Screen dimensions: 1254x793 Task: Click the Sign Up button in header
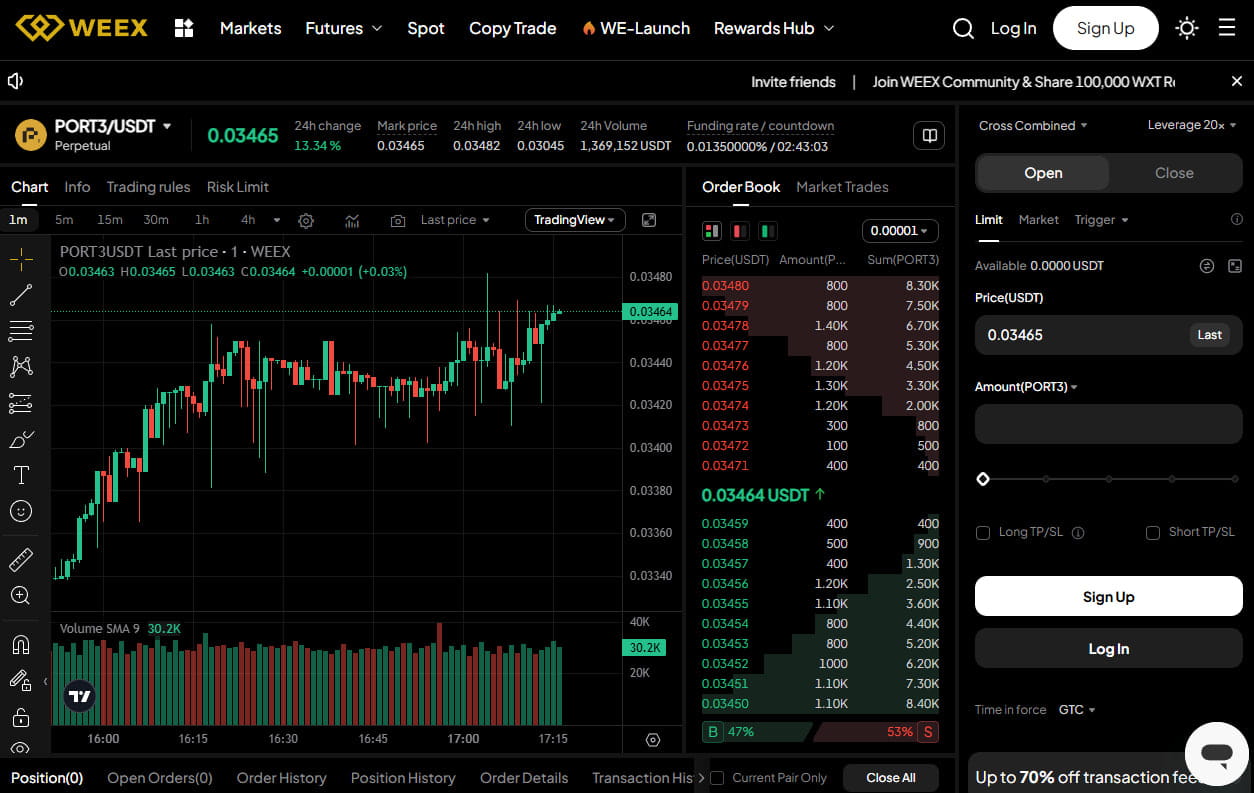pyautogui.click(x=1106, y=28)
